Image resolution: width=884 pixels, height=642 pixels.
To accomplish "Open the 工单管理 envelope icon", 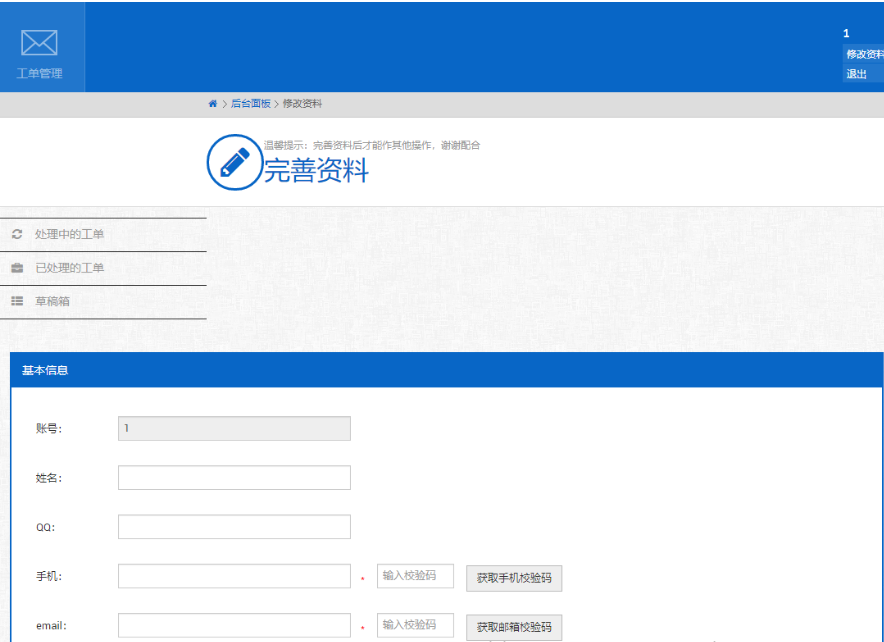I will click(x=39, y=43).
